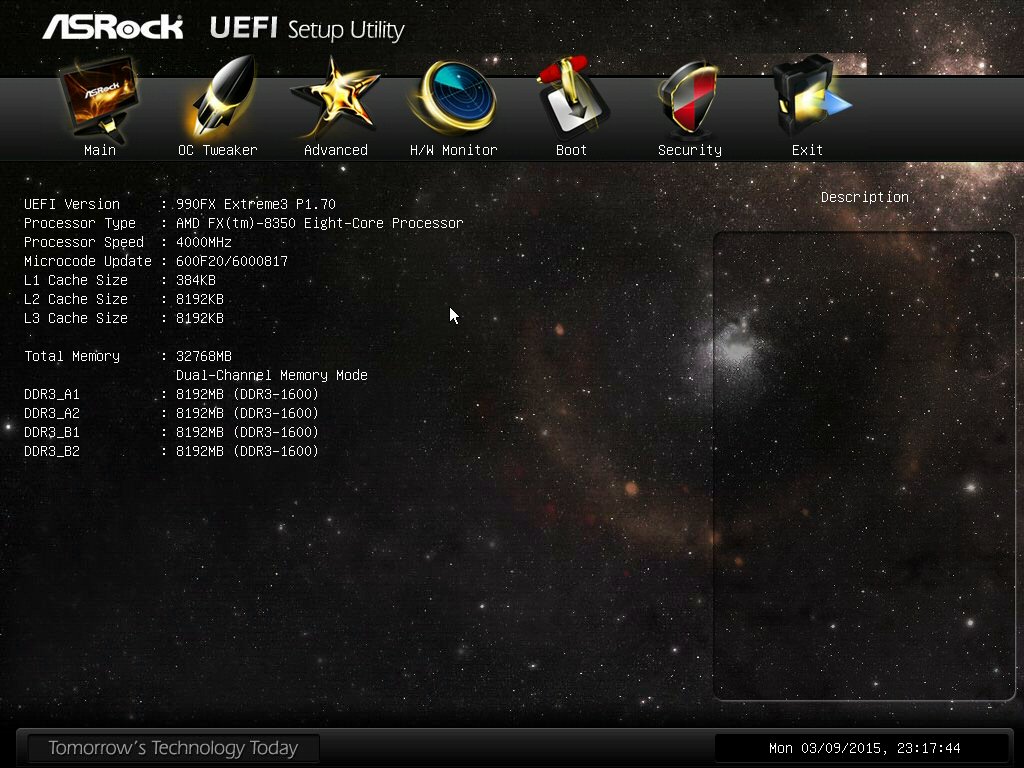Screen dimensions: 1024x768
Task: Select the Total Memory label
Action: (72, 357)
